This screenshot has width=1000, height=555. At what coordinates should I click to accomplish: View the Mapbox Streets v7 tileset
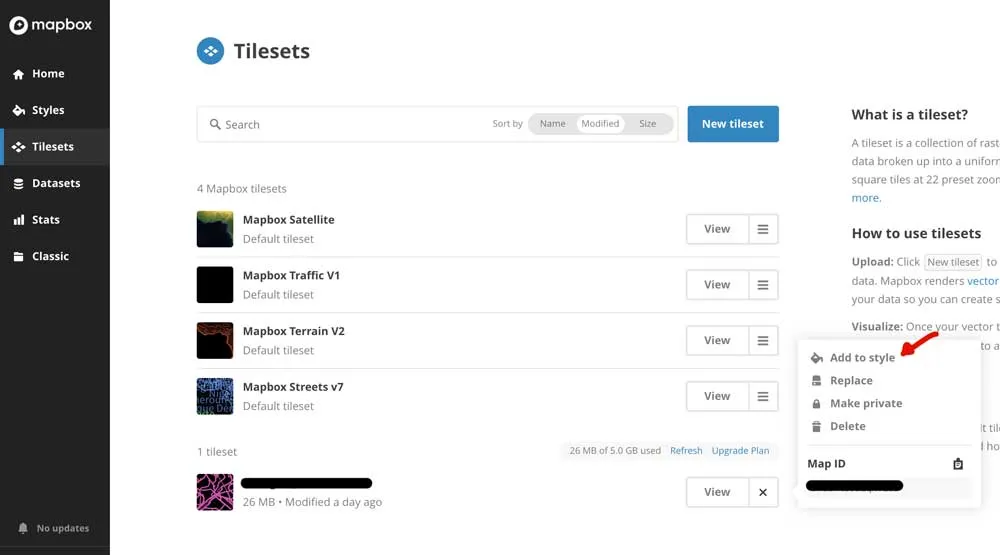point(717,396)
